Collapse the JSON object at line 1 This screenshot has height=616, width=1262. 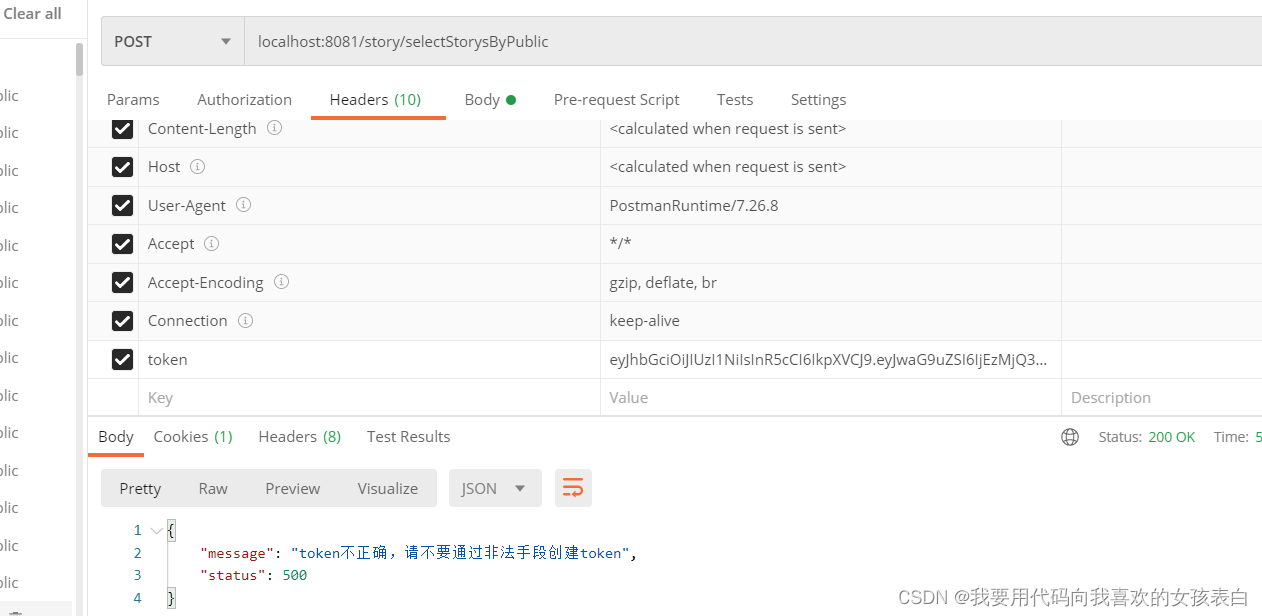coord(156,531)
